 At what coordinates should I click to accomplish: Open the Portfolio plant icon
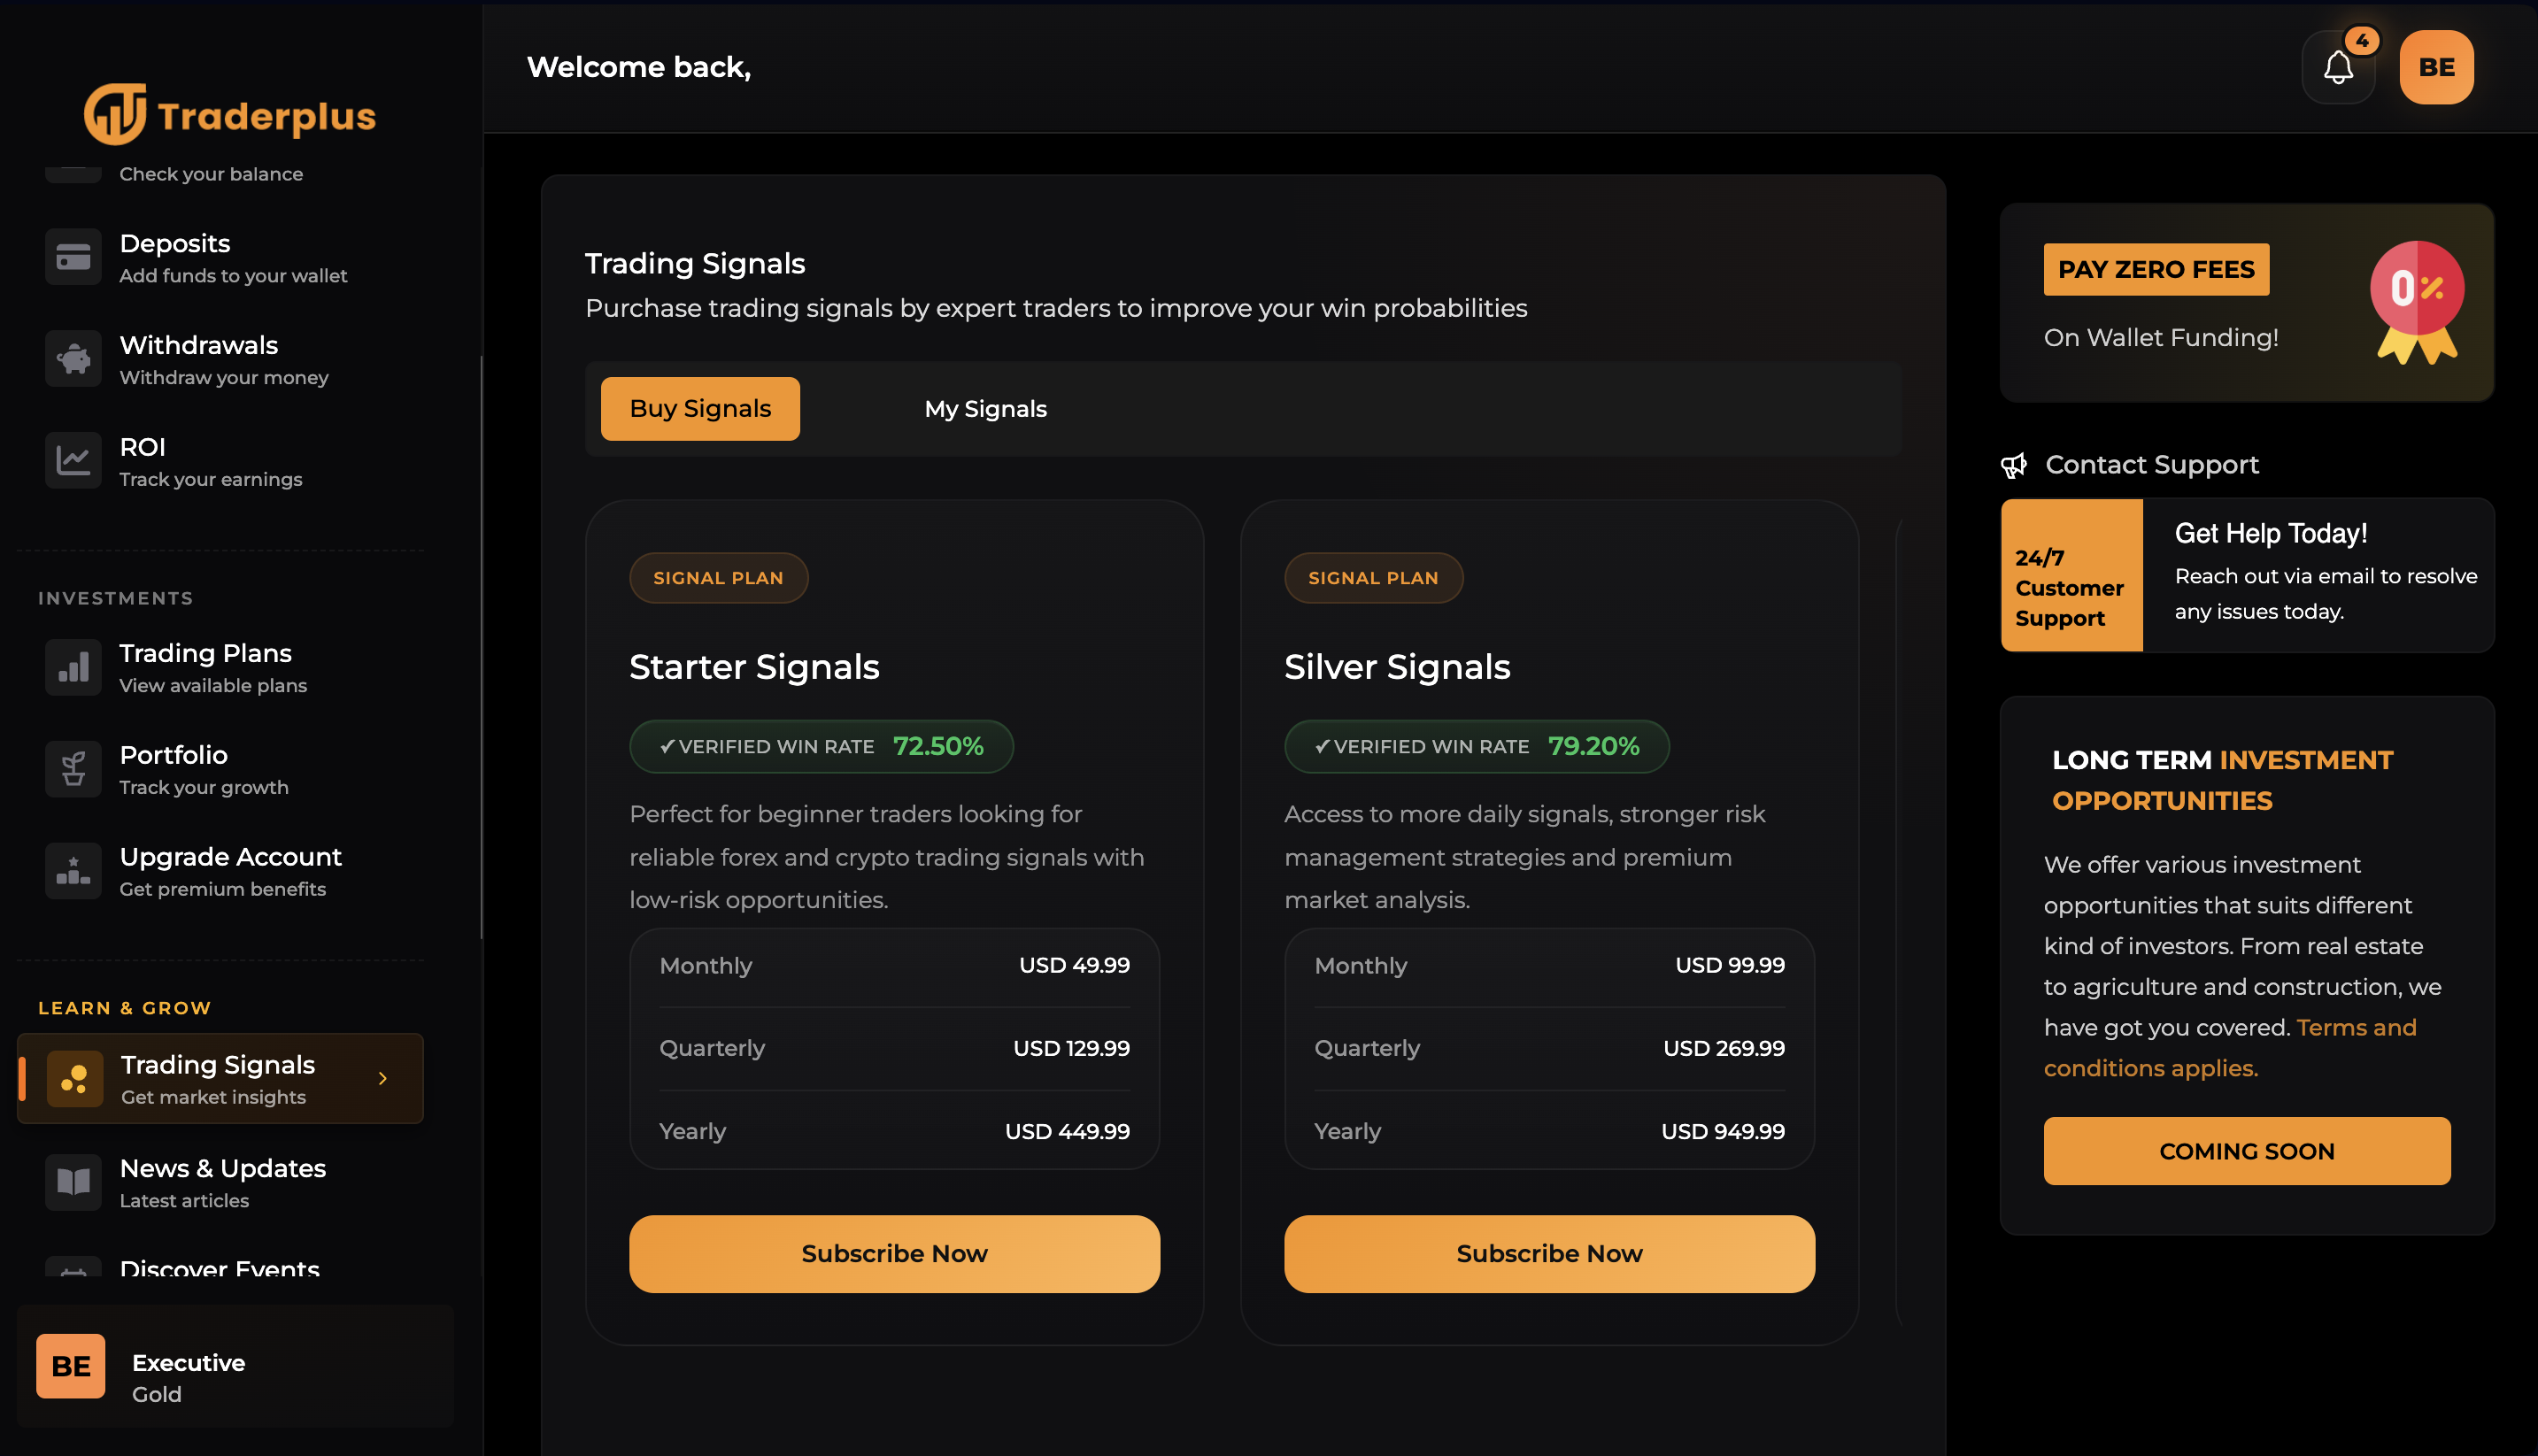[73, 769]
